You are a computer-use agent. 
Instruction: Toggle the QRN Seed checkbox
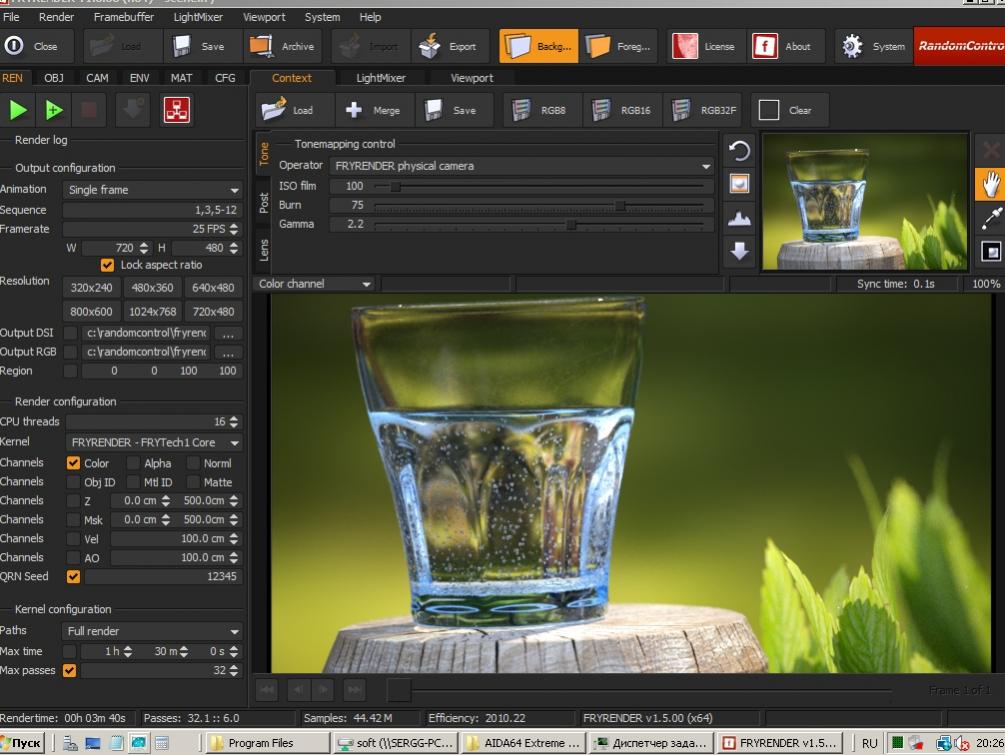73,576
